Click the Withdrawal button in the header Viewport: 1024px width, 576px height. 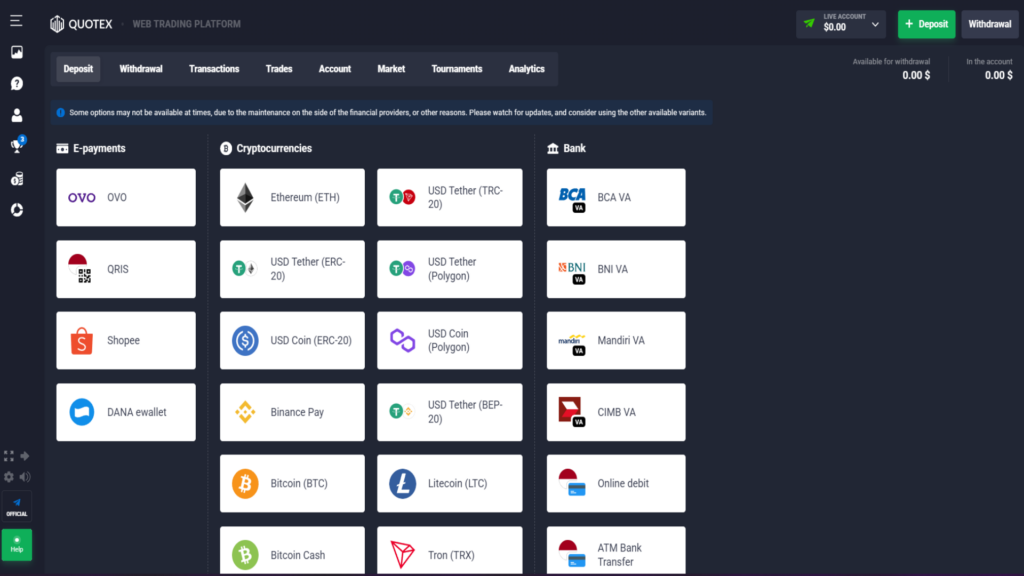(x=989, y=24)
